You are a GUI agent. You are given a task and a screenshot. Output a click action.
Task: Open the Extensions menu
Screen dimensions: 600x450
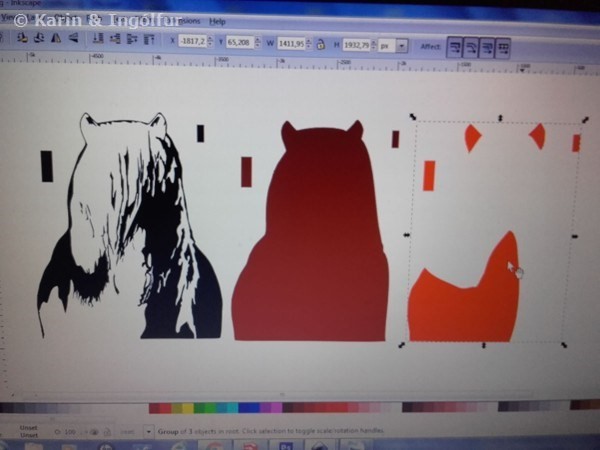pyautogui.click(x=187, y=21)
